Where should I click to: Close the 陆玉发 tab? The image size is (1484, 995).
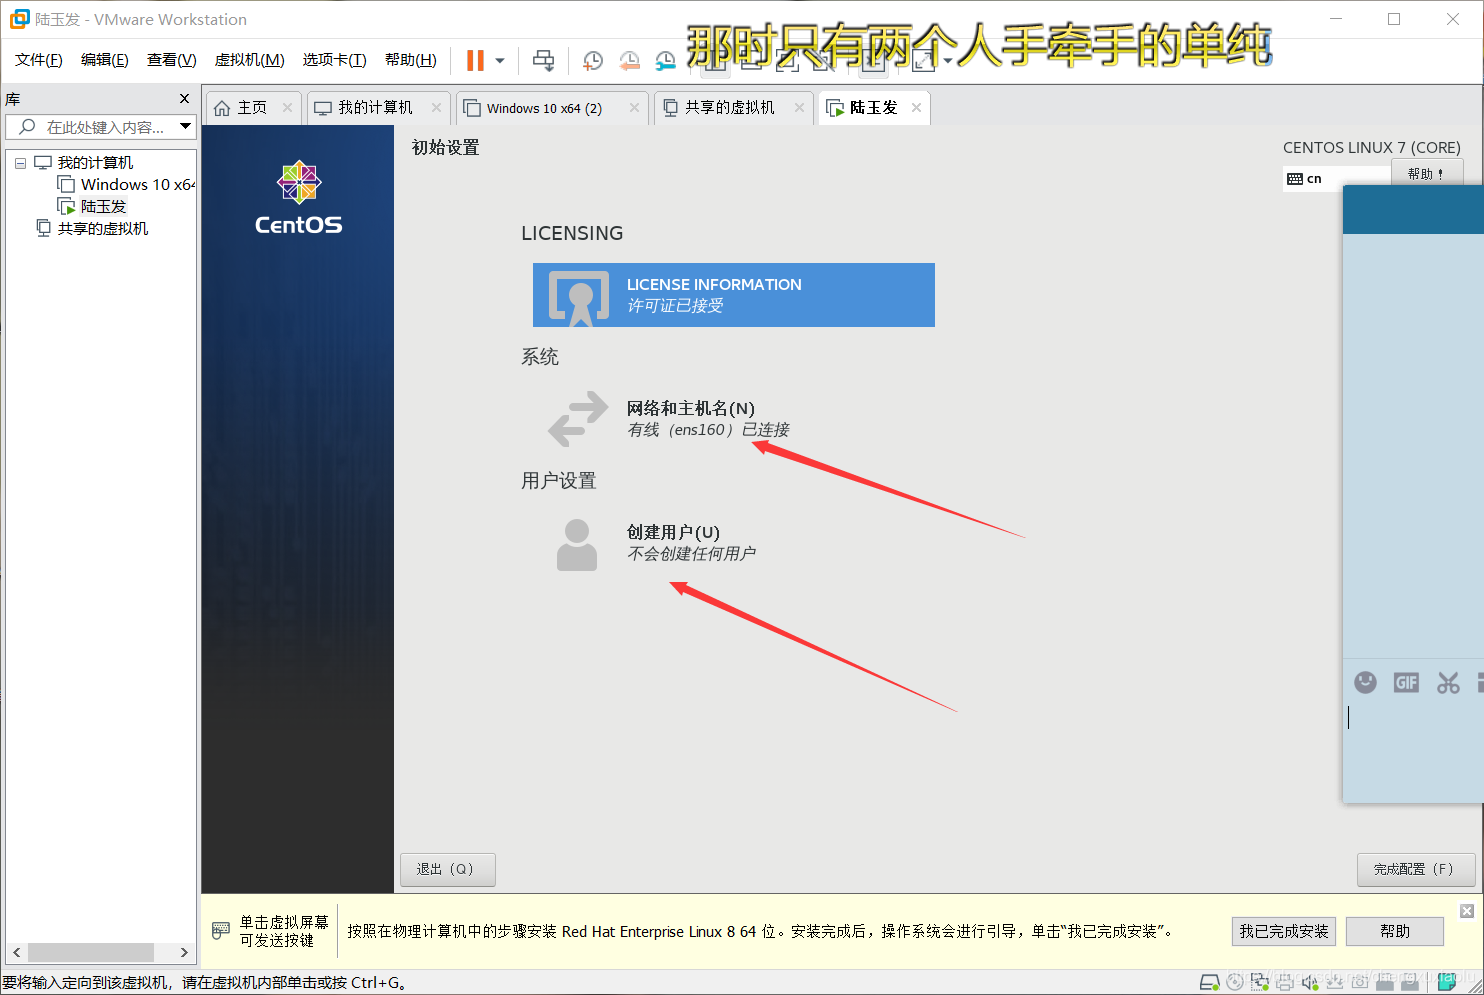click(916, 108)
